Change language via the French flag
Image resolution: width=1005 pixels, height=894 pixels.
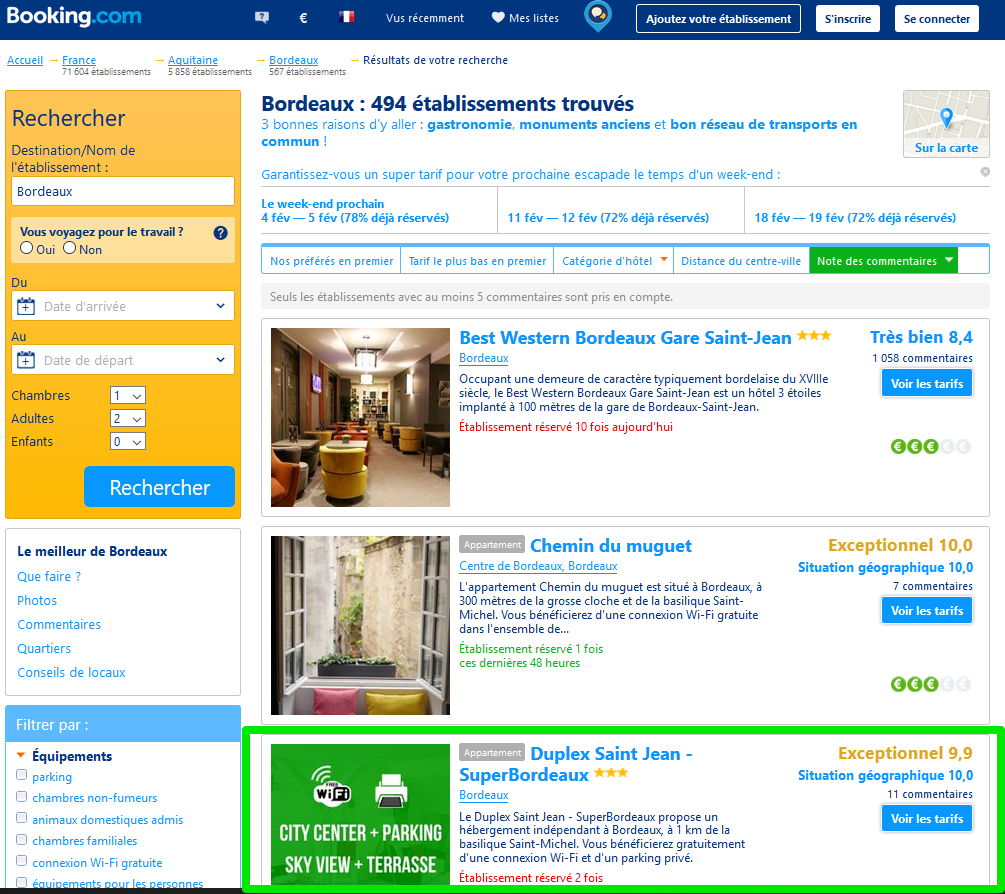pyautogui.click(x=346, y=17)
